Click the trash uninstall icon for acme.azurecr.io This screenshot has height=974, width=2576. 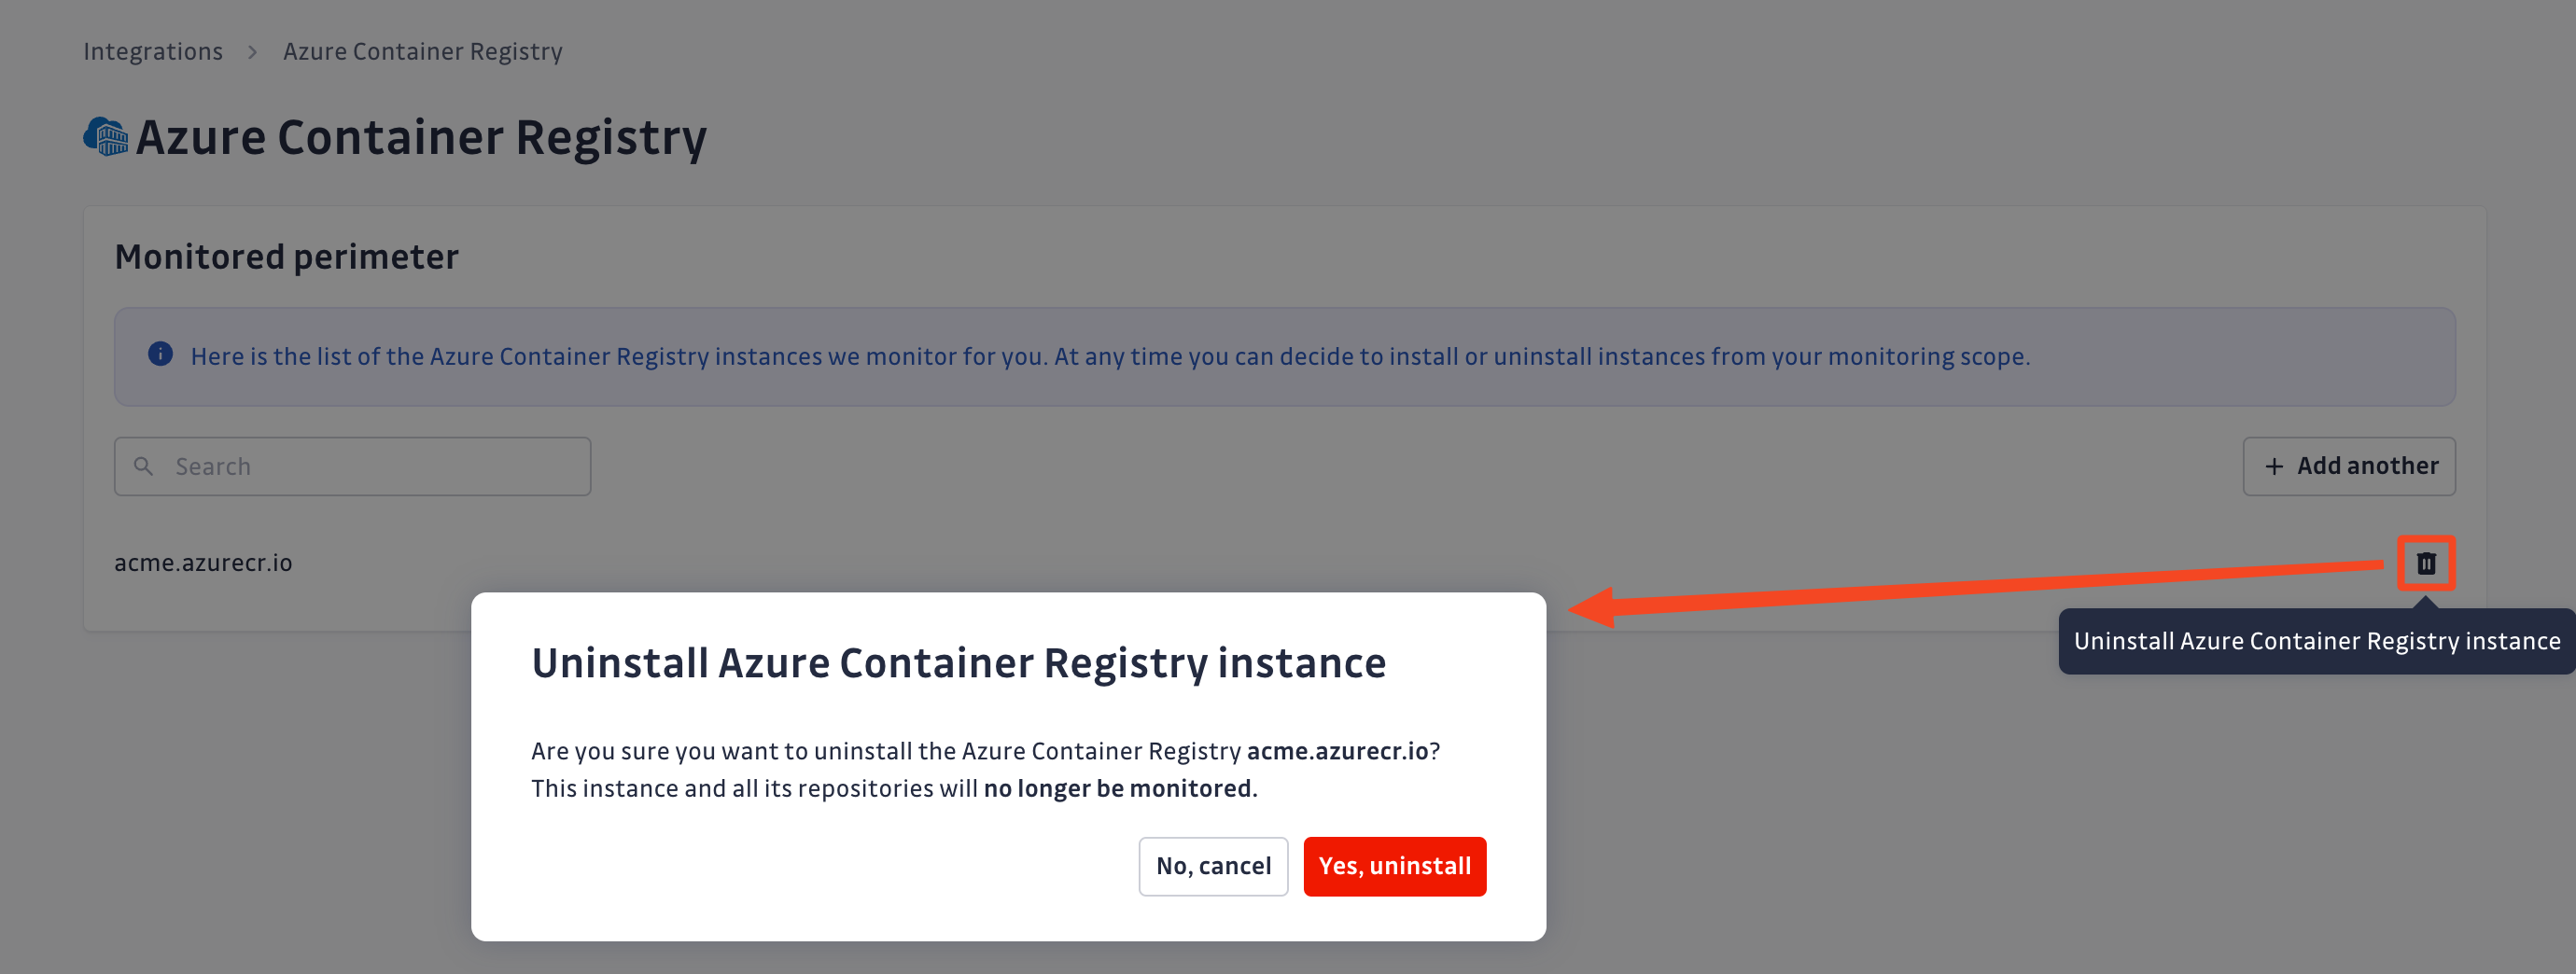tap(2426, 563)
